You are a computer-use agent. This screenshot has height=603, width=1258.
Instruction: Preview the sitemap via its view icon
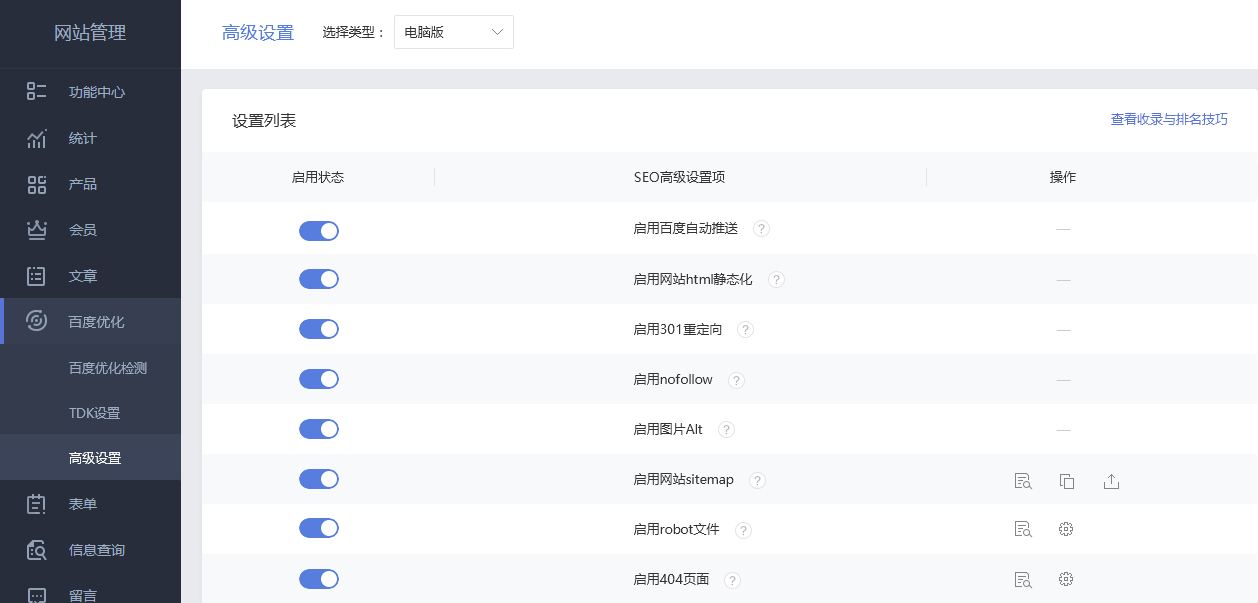tap(1022, 481)
